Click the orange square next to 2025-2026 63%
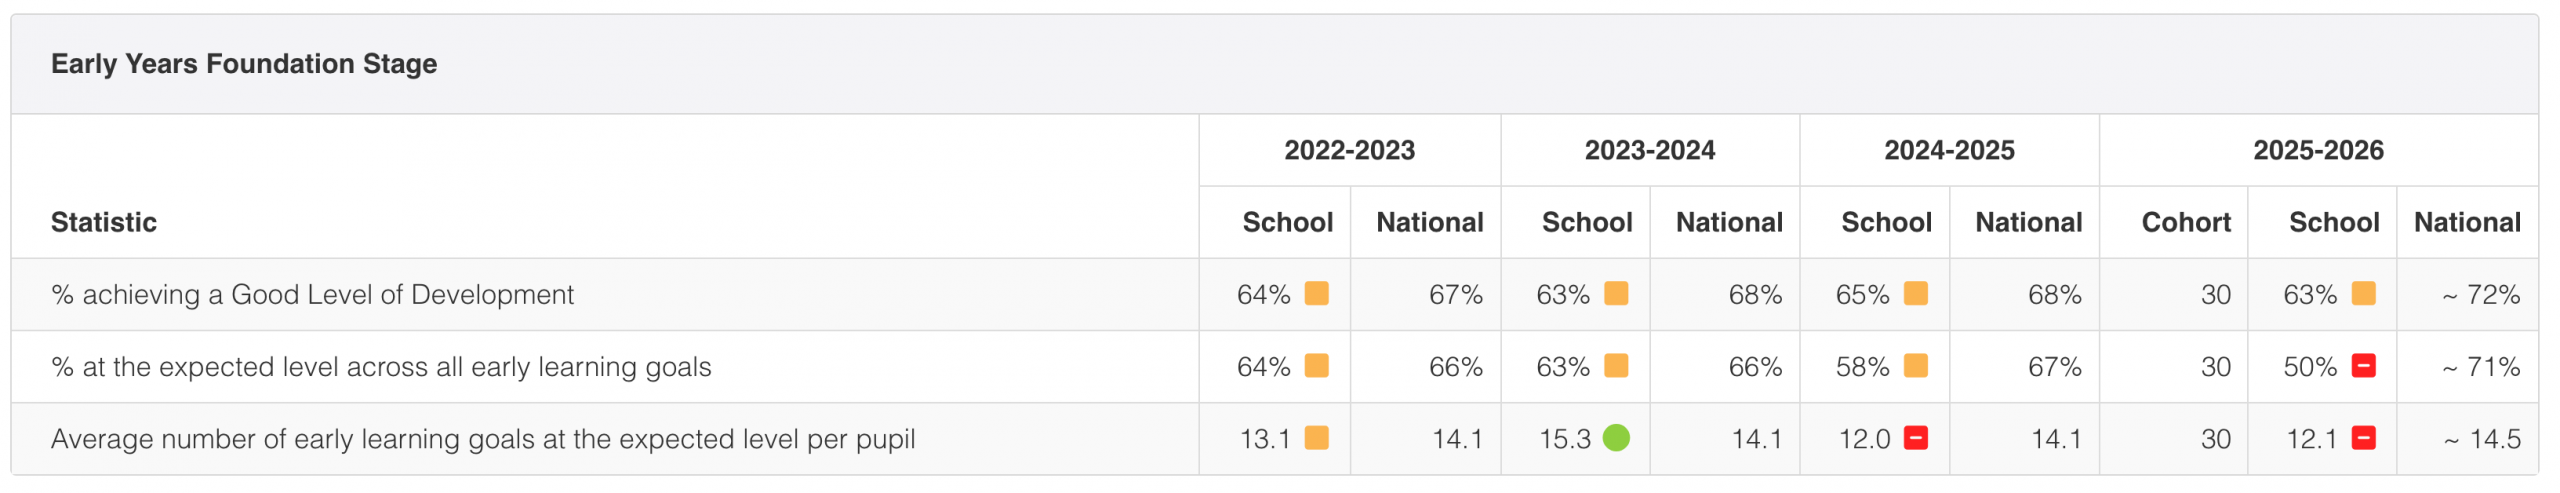The width and height of the screenshot is (2560, 493). click(2363, 293)
